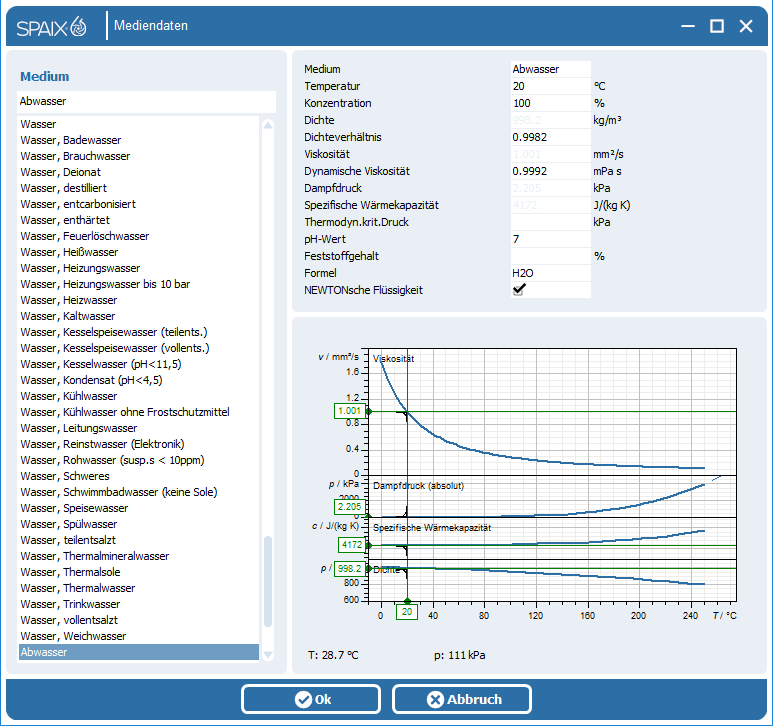Click the 1.001 viscosity marker on chart
The image size is (773, 726).
tap(350, 411)
